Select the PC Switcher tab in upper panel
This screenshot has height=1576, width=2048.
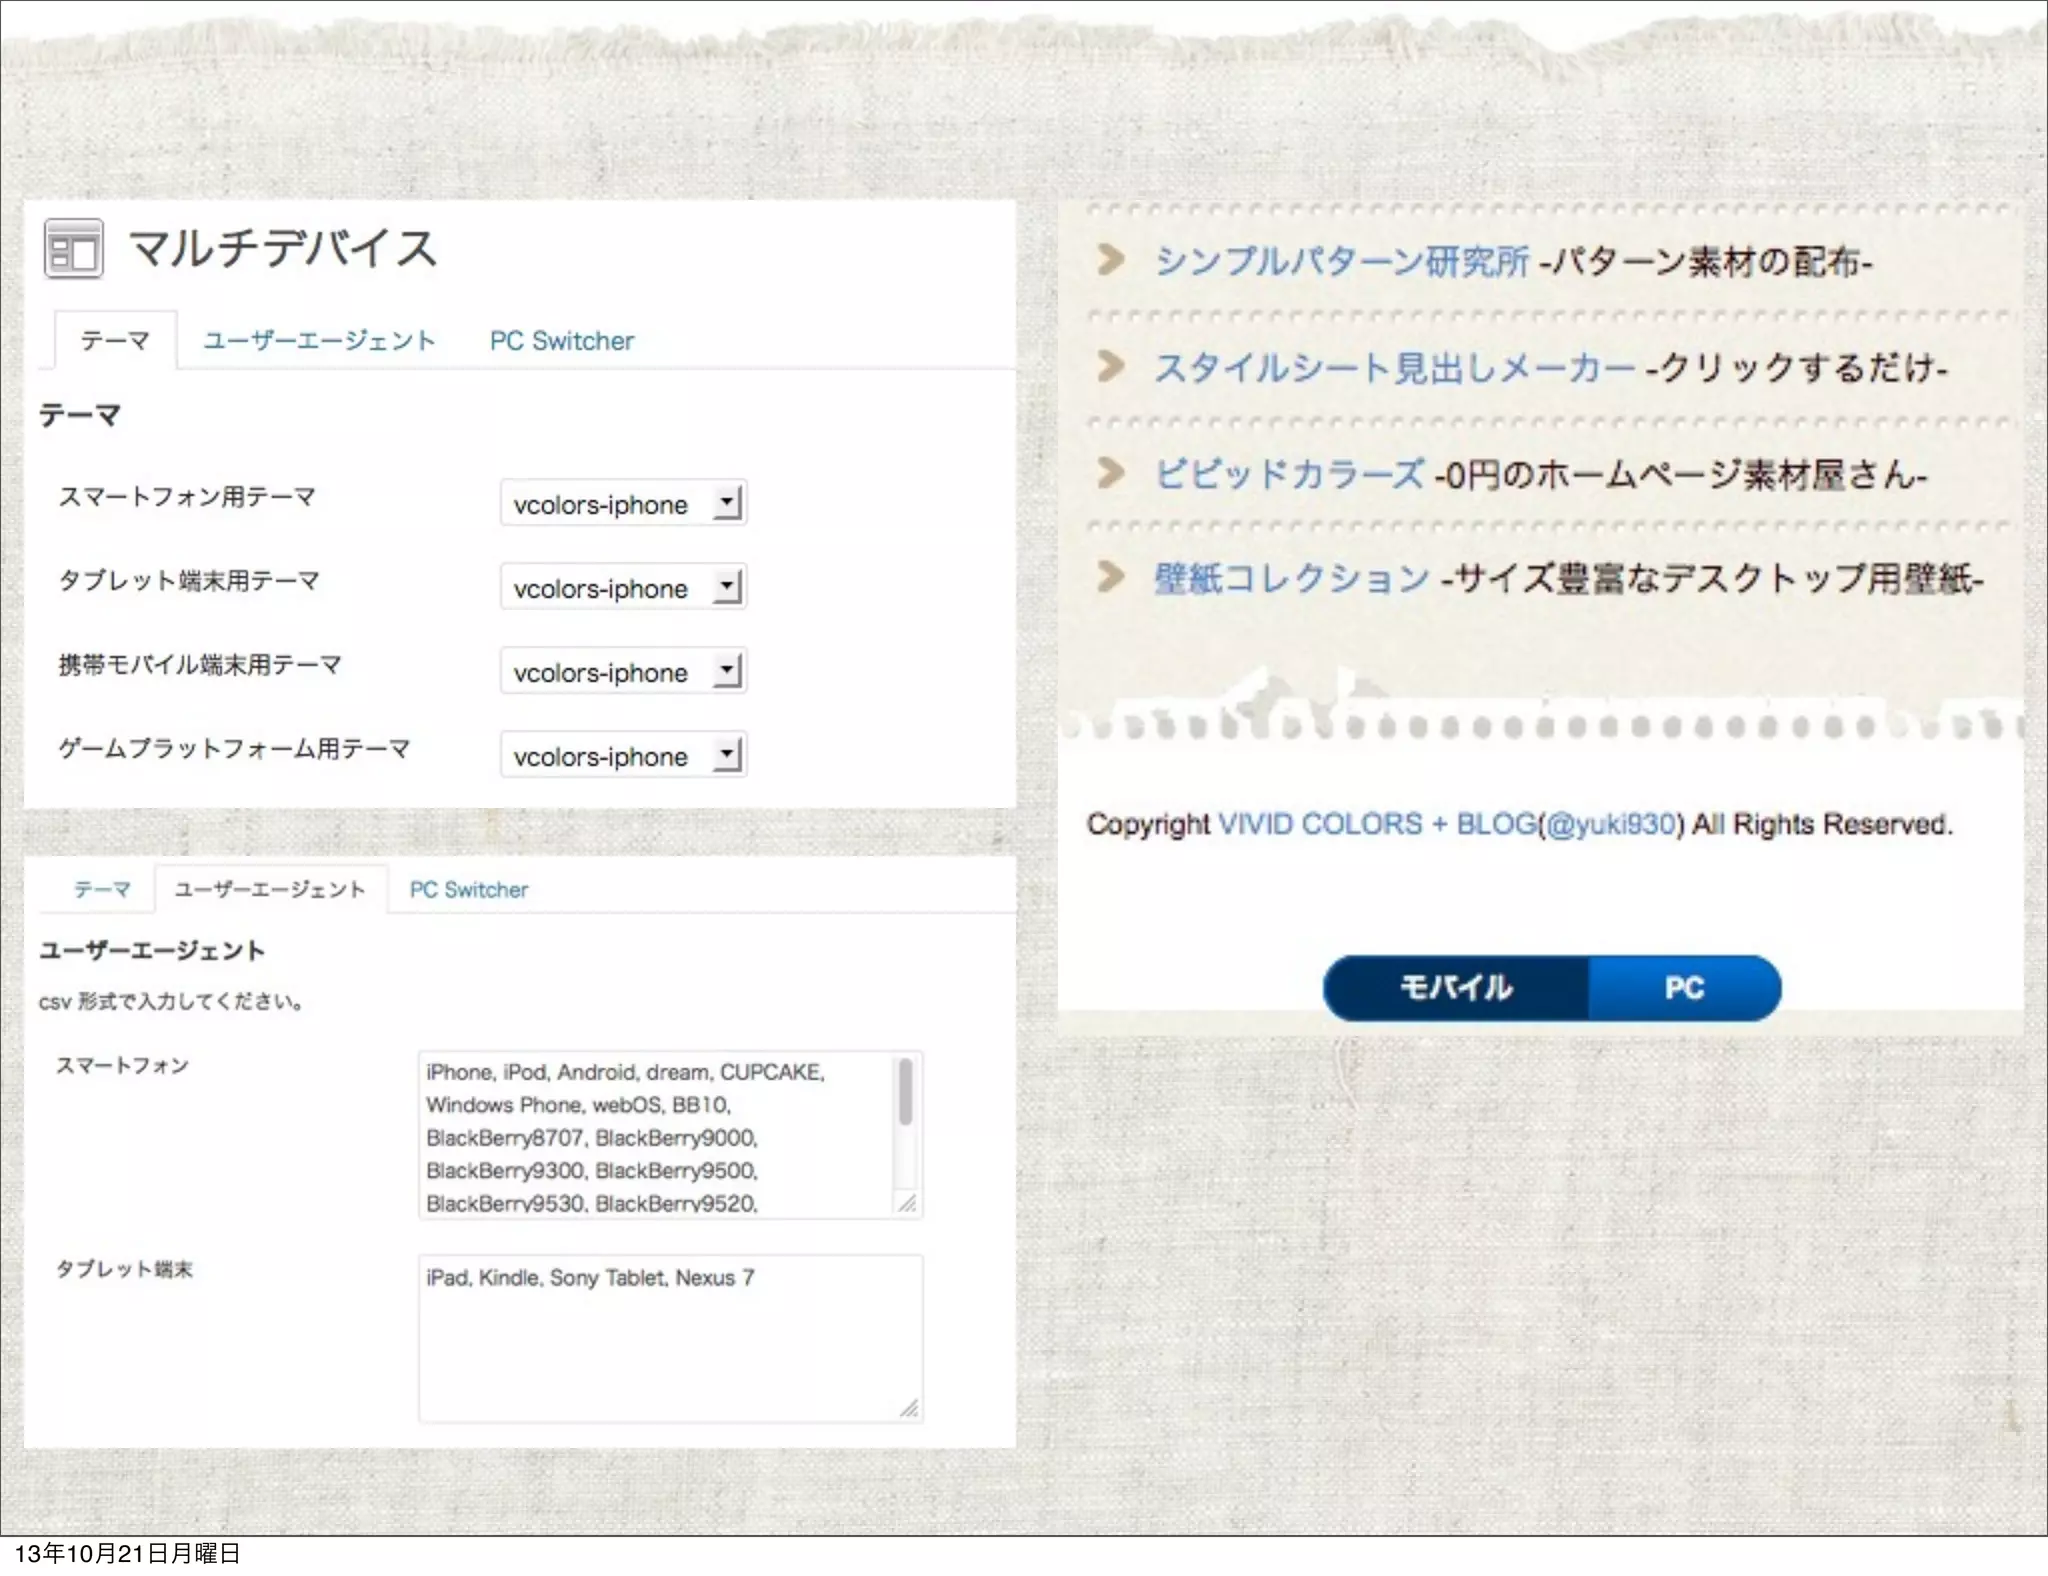tap(561, 341)
